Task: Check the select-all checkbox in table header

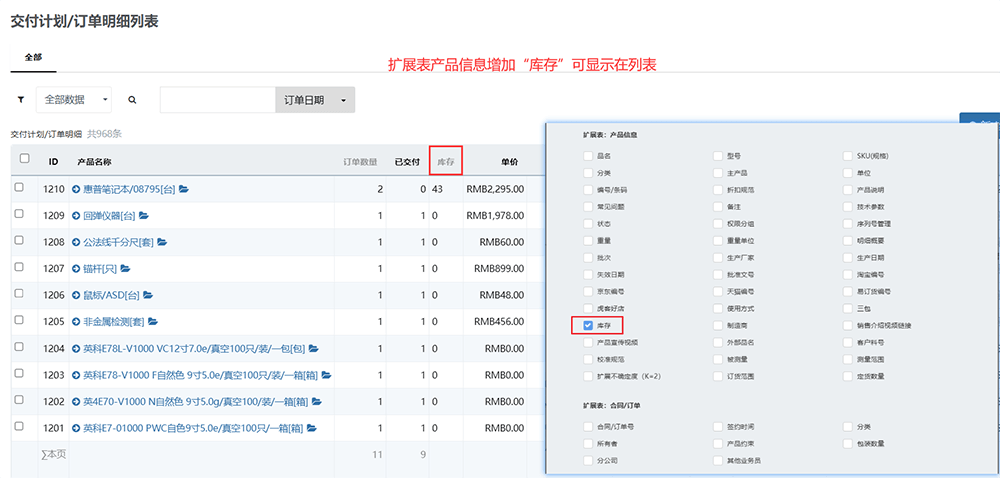Action: 24,159
